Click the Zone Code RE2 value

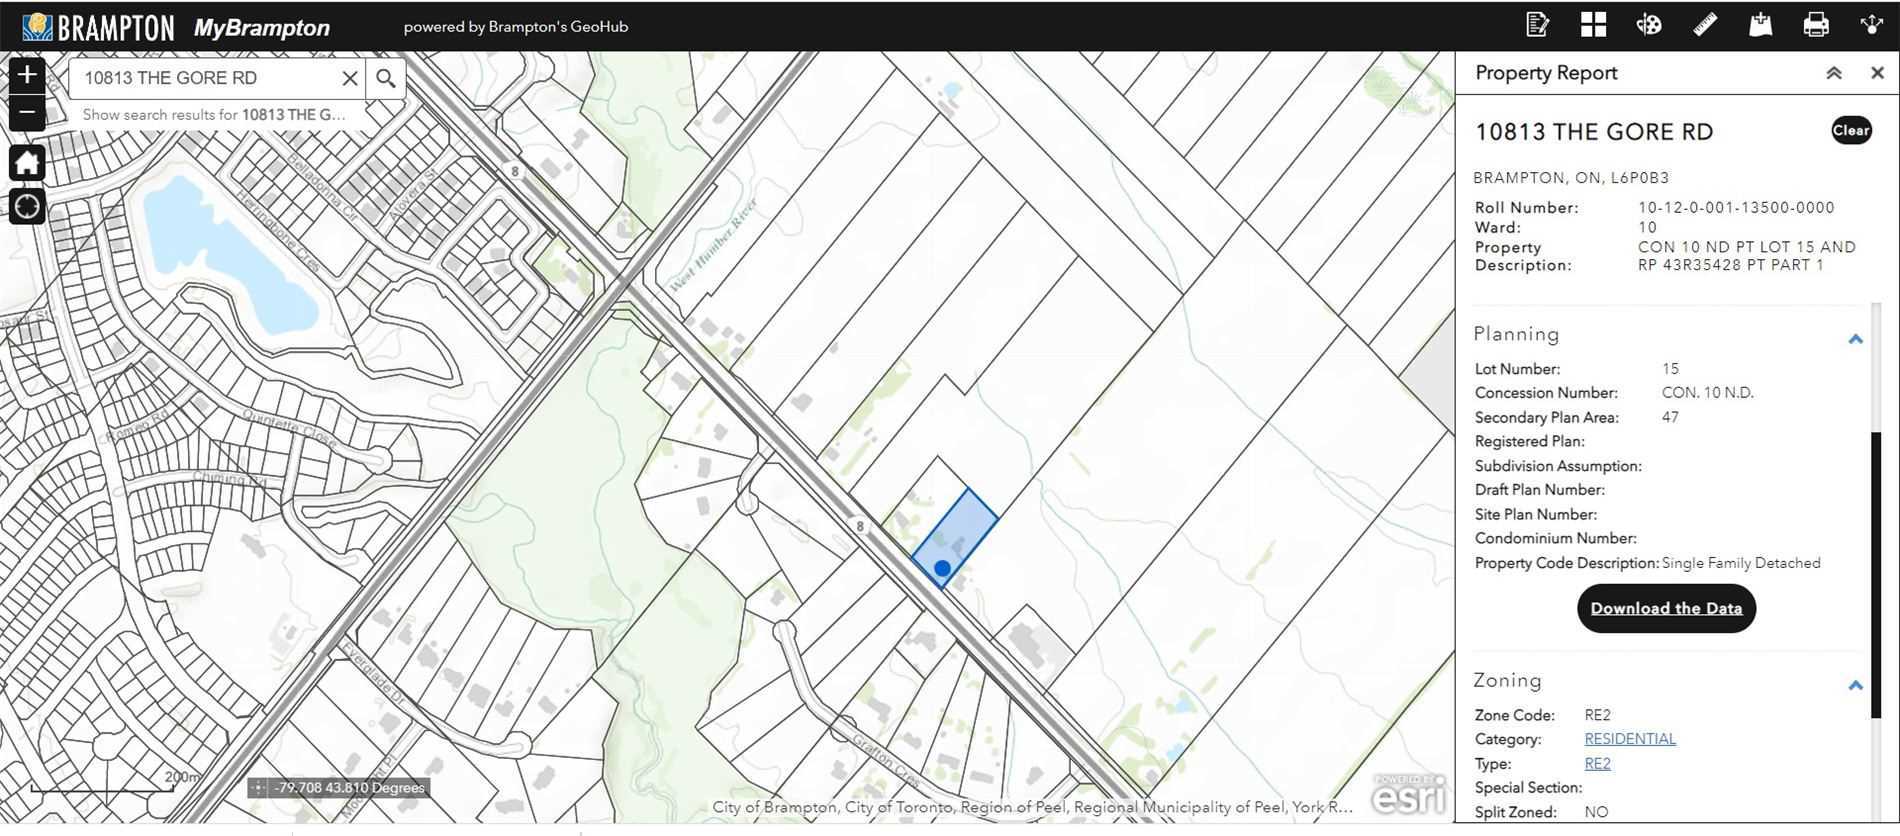1597,715
